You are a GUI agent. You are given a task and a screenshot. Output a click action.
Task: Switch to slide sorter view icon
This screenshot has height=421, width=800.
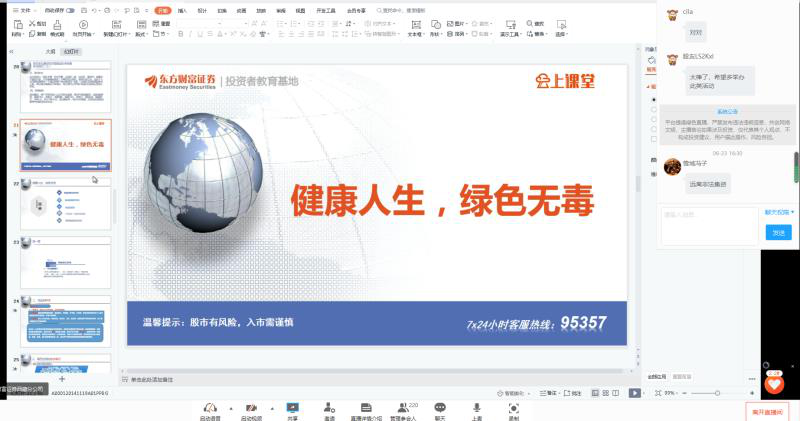(x=606, y=393)
